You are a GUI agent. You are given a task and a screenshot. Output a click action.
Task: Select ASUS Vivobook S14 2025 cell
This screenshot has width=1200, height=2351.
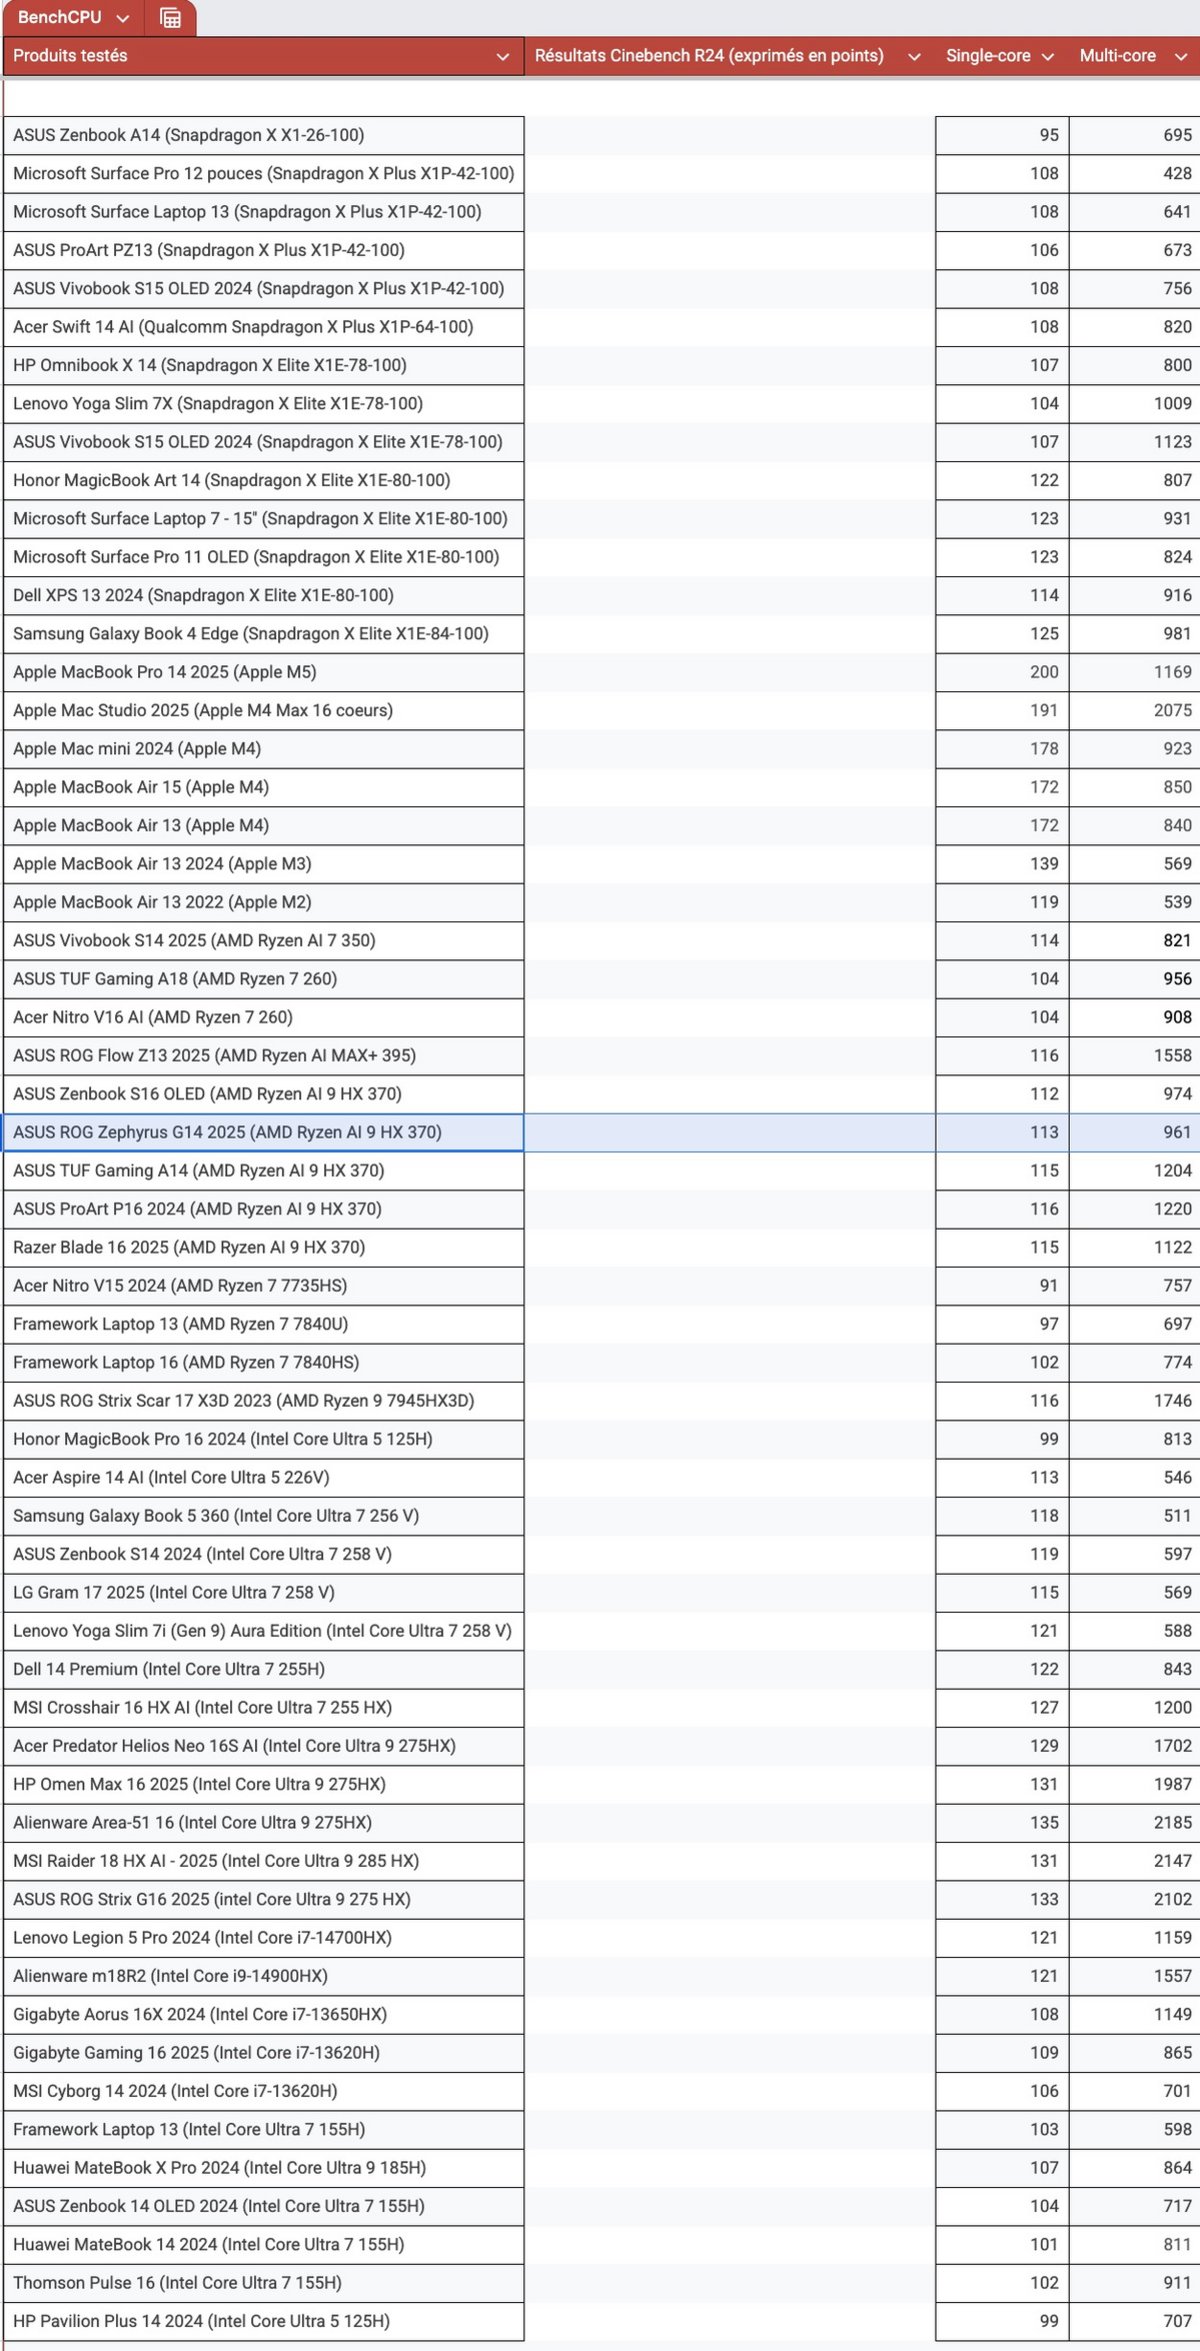coord(263,940)
